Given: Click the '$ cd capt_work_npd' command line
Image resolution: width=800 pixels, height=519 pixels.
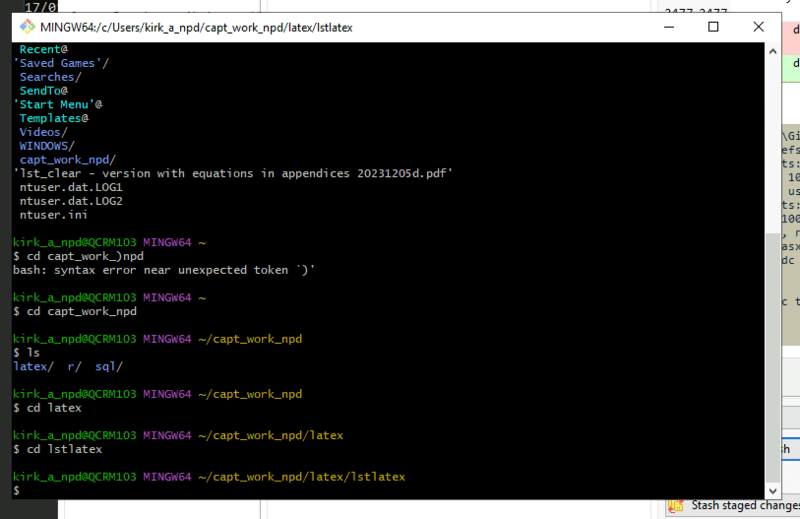Looking at the screenshot, I should point(75,311).
